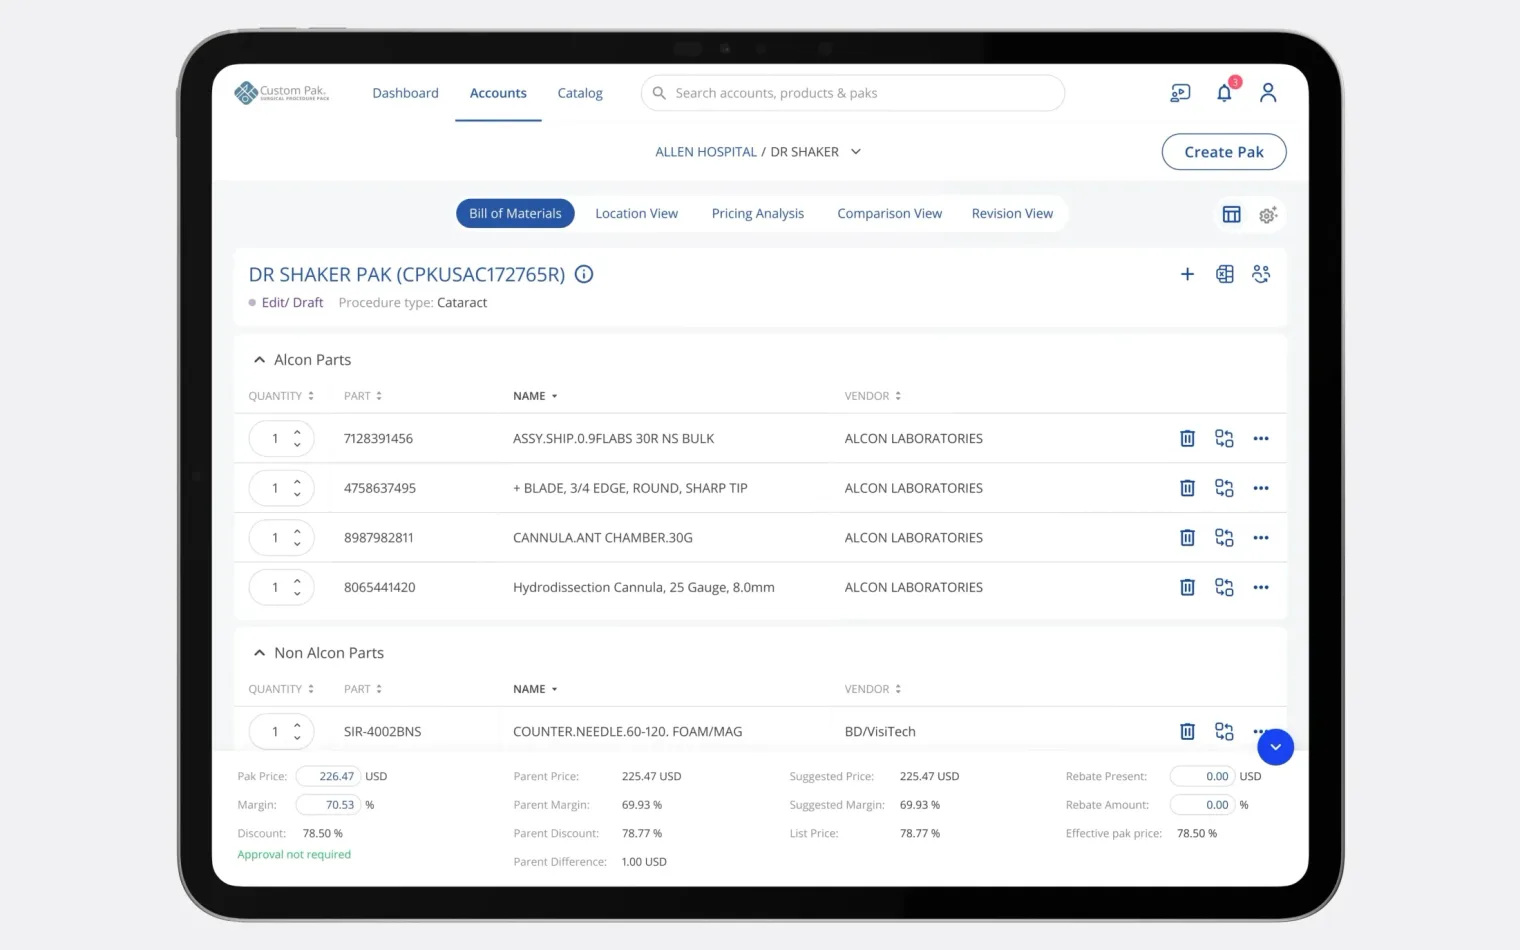Click info icon beside DR SHAKER PAK

tap(584, 274)
